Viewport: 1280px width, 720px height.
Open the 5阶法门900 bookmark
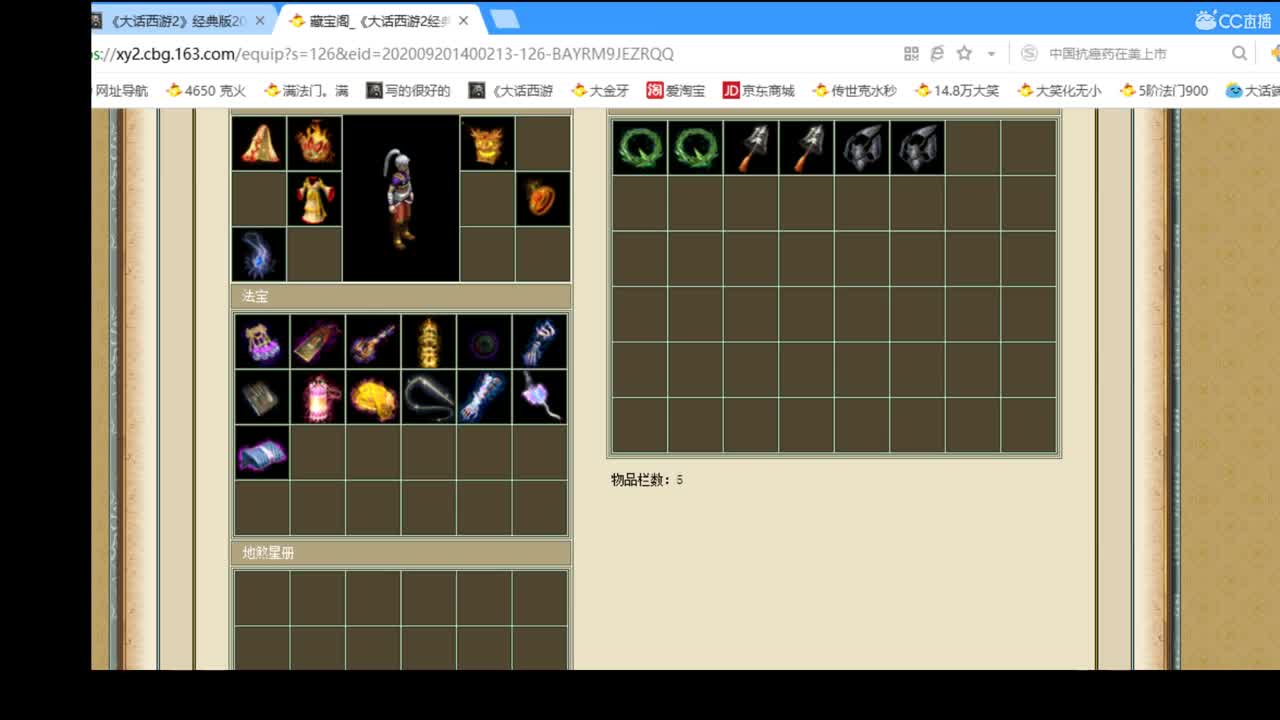tap(1164, 91)
